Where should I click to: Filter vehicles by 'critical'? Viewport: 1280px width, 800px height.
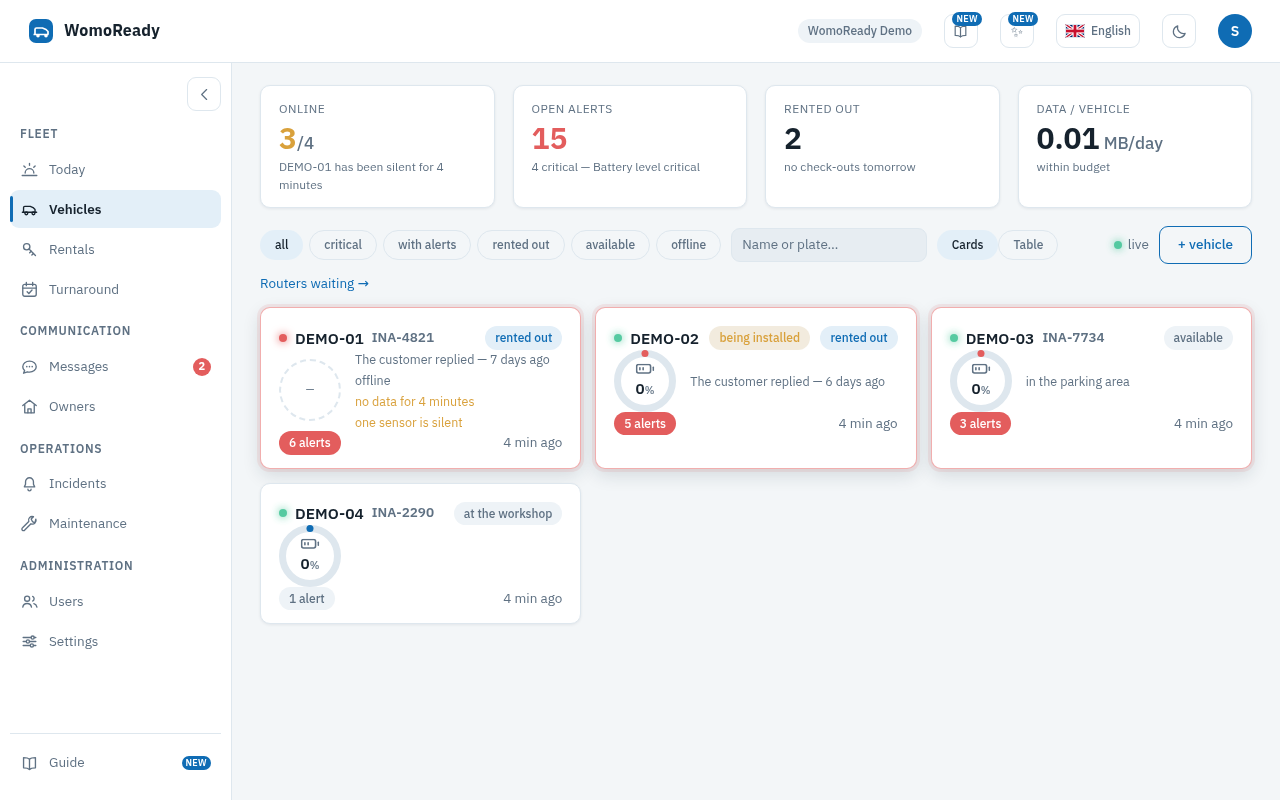coord(343,245)
